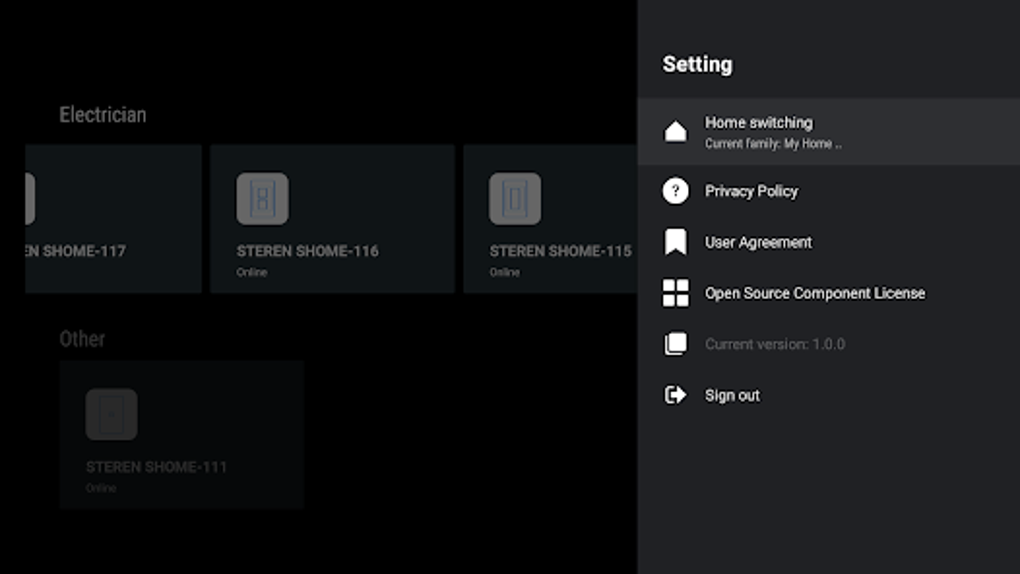Click the STEREN SHOME-115 device icon

pos(515,198)
